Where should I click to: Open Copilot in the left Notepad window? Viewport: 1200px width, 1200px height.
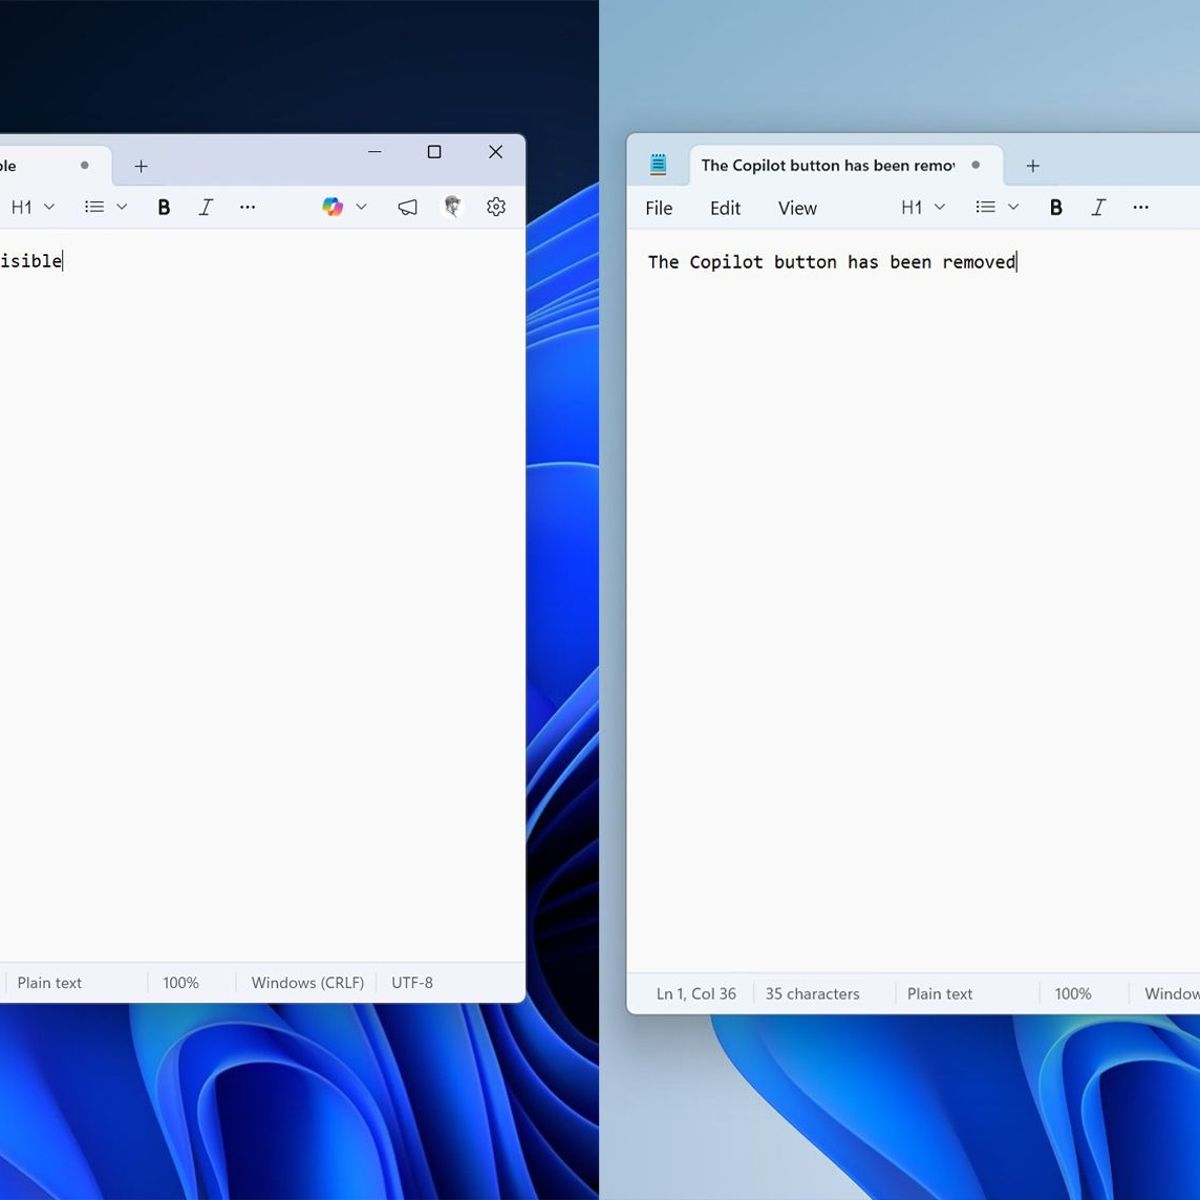click(x=333, y=207)
